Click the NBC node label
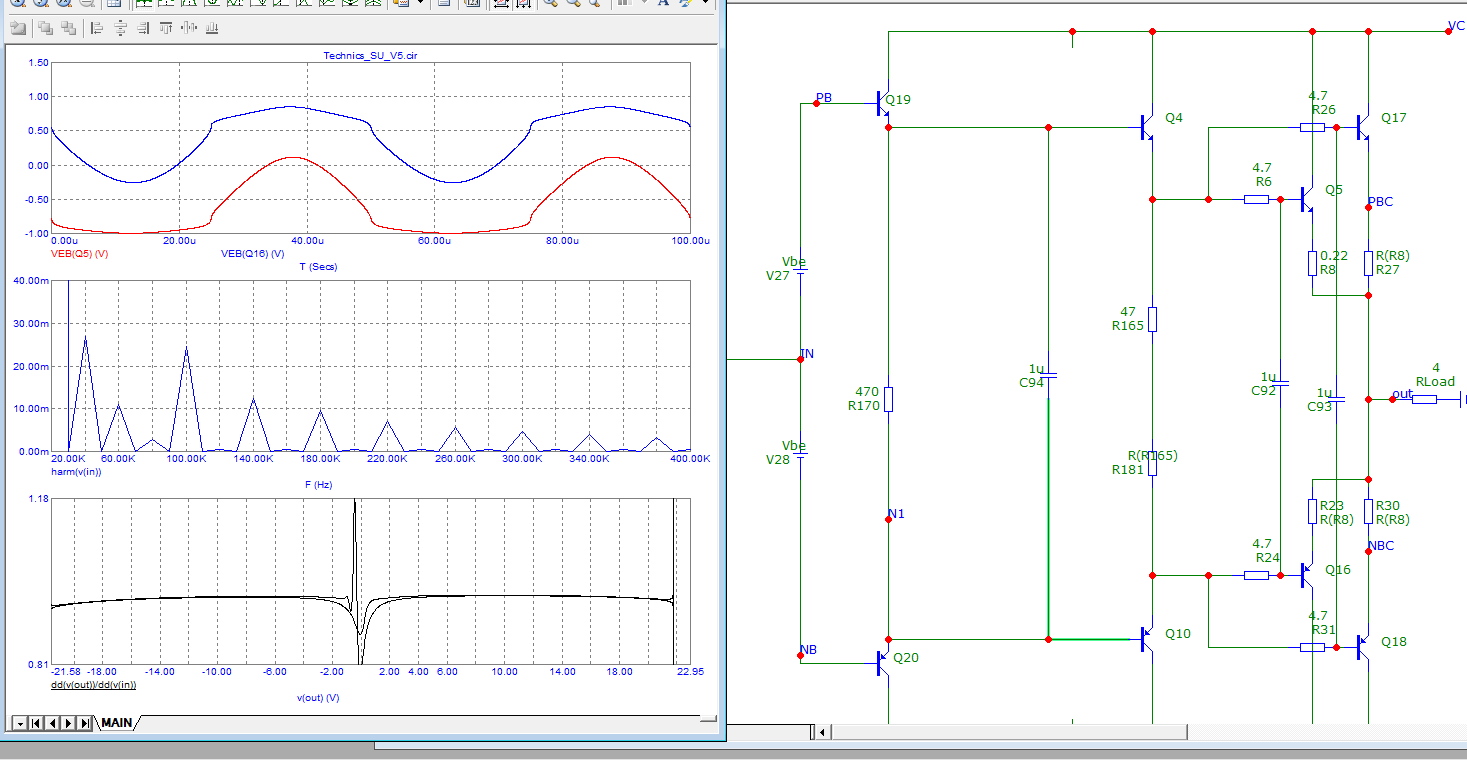 (x=1380, y=546)
